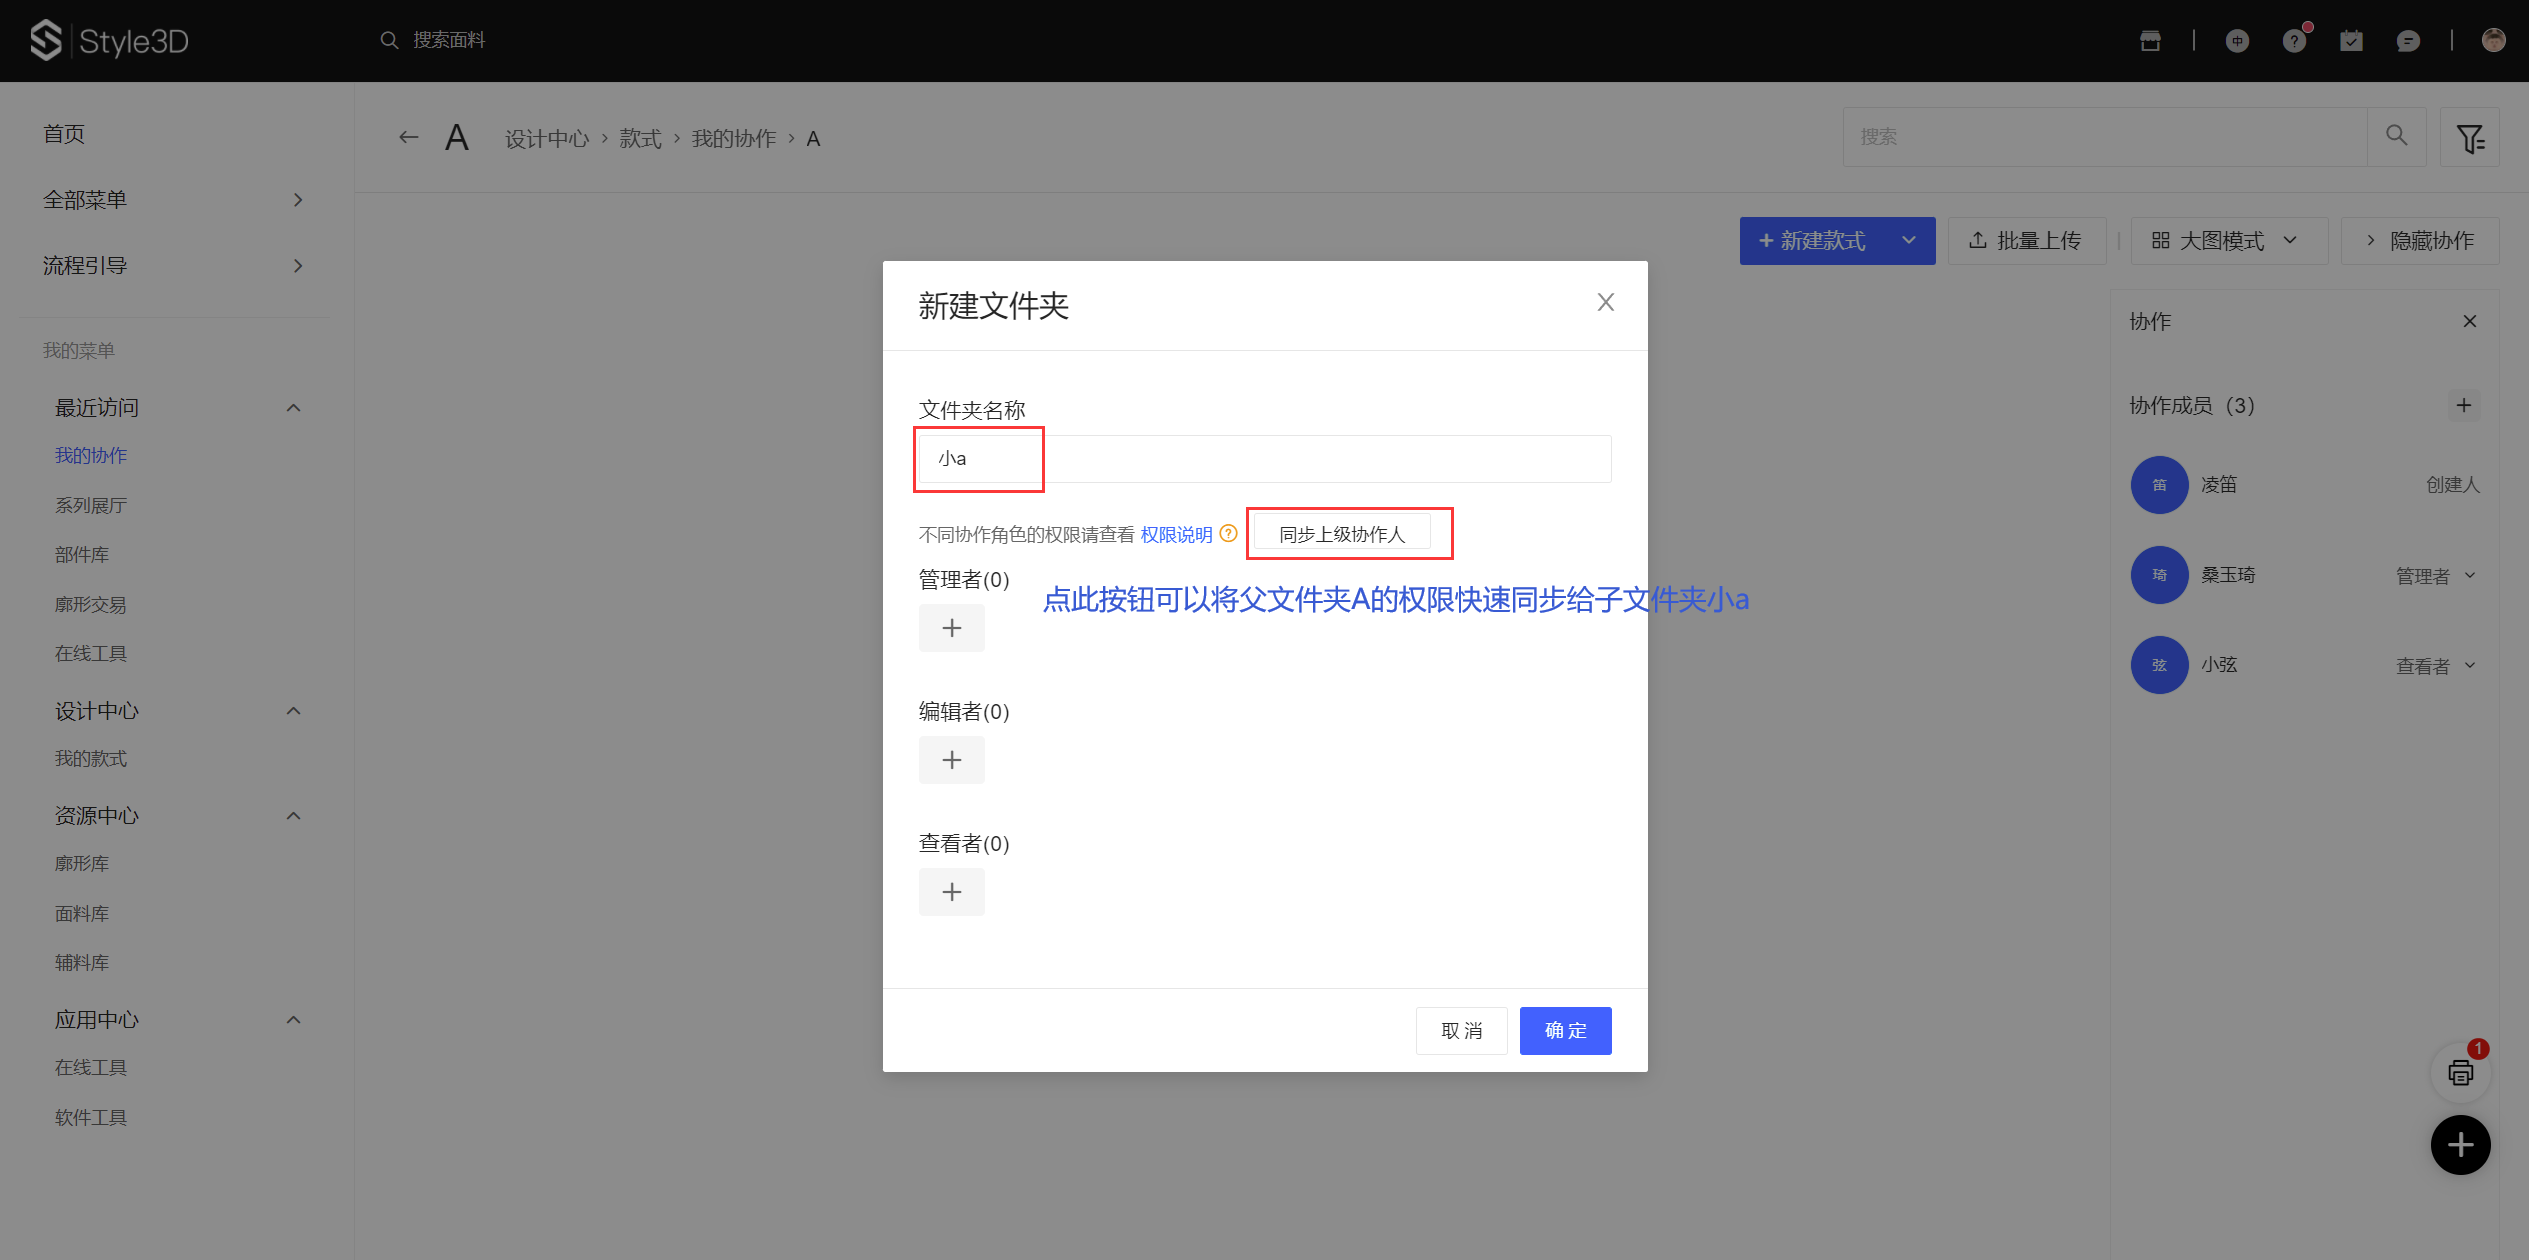Add viewer with the plus button
This screenshot has width=2529, height=1260.
[951, 892]
